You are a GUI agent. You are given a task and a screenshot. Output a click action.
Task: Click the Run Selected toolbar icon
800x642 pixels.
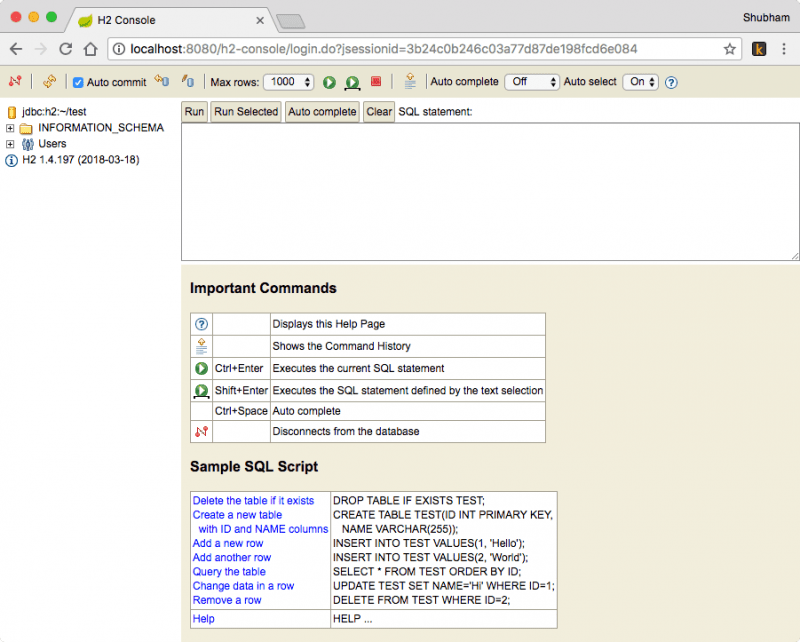click(x=353, y=82)
